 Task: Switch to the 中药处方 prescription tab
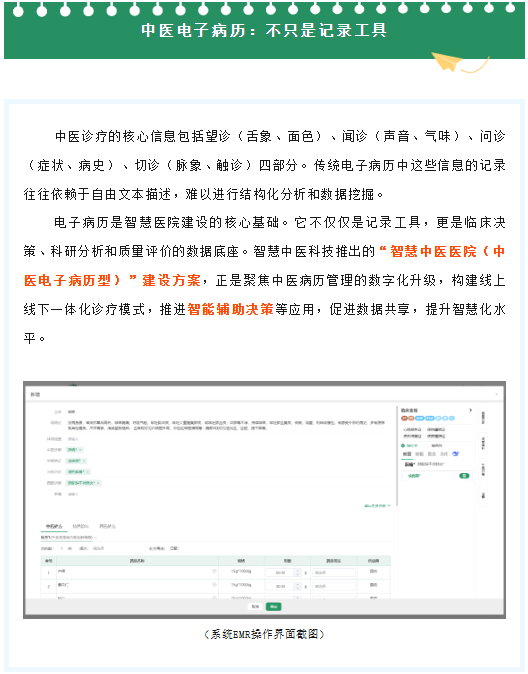click(x=54, y=526)
